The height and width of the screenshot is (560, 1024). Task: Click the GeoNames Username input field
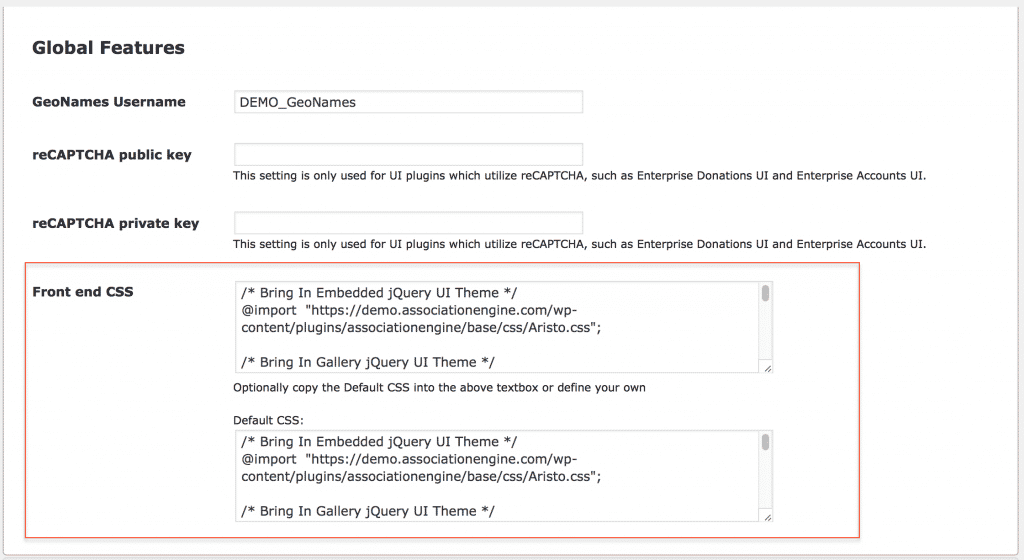tap(408, 102)
